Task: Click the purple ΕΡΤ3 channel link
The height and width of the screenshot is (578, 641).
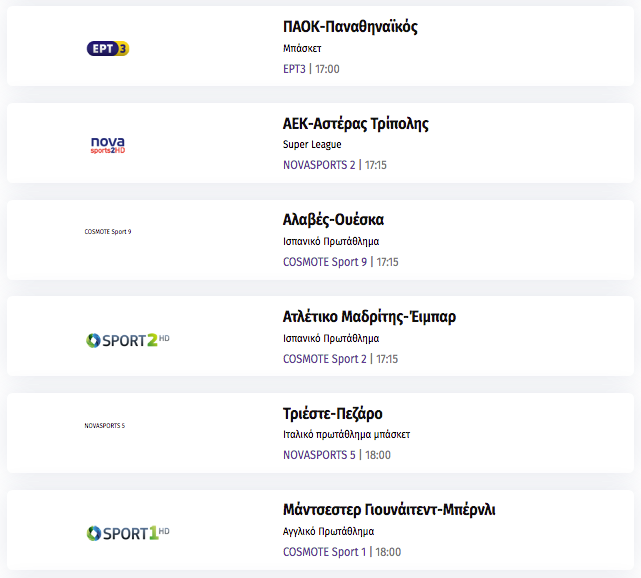Action: (x=294, y=69)
